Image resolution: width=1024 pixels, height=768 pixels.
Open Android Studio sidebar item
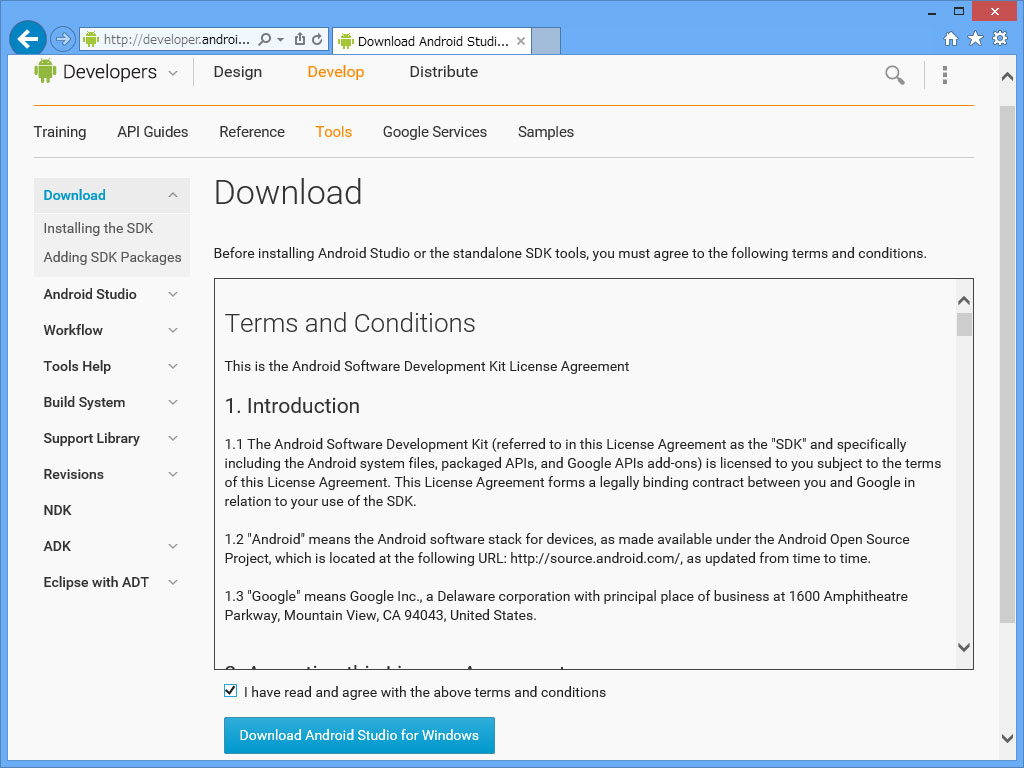coord(90,295)
